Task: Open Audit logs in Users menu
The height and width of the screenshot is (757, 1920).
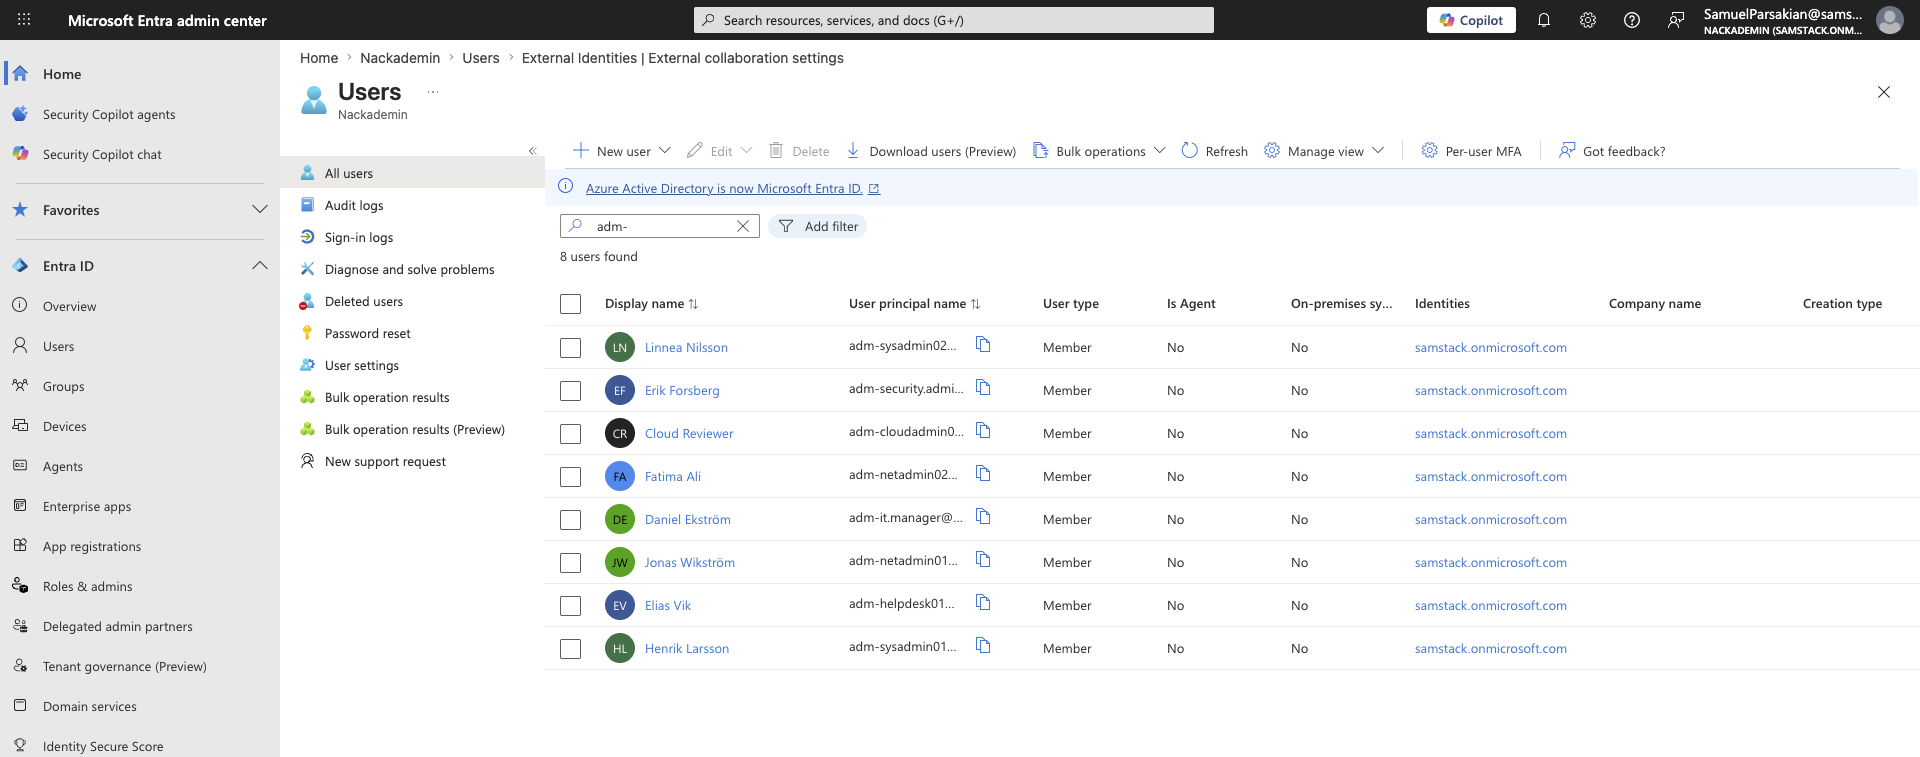Action: (x=354, y=205)
